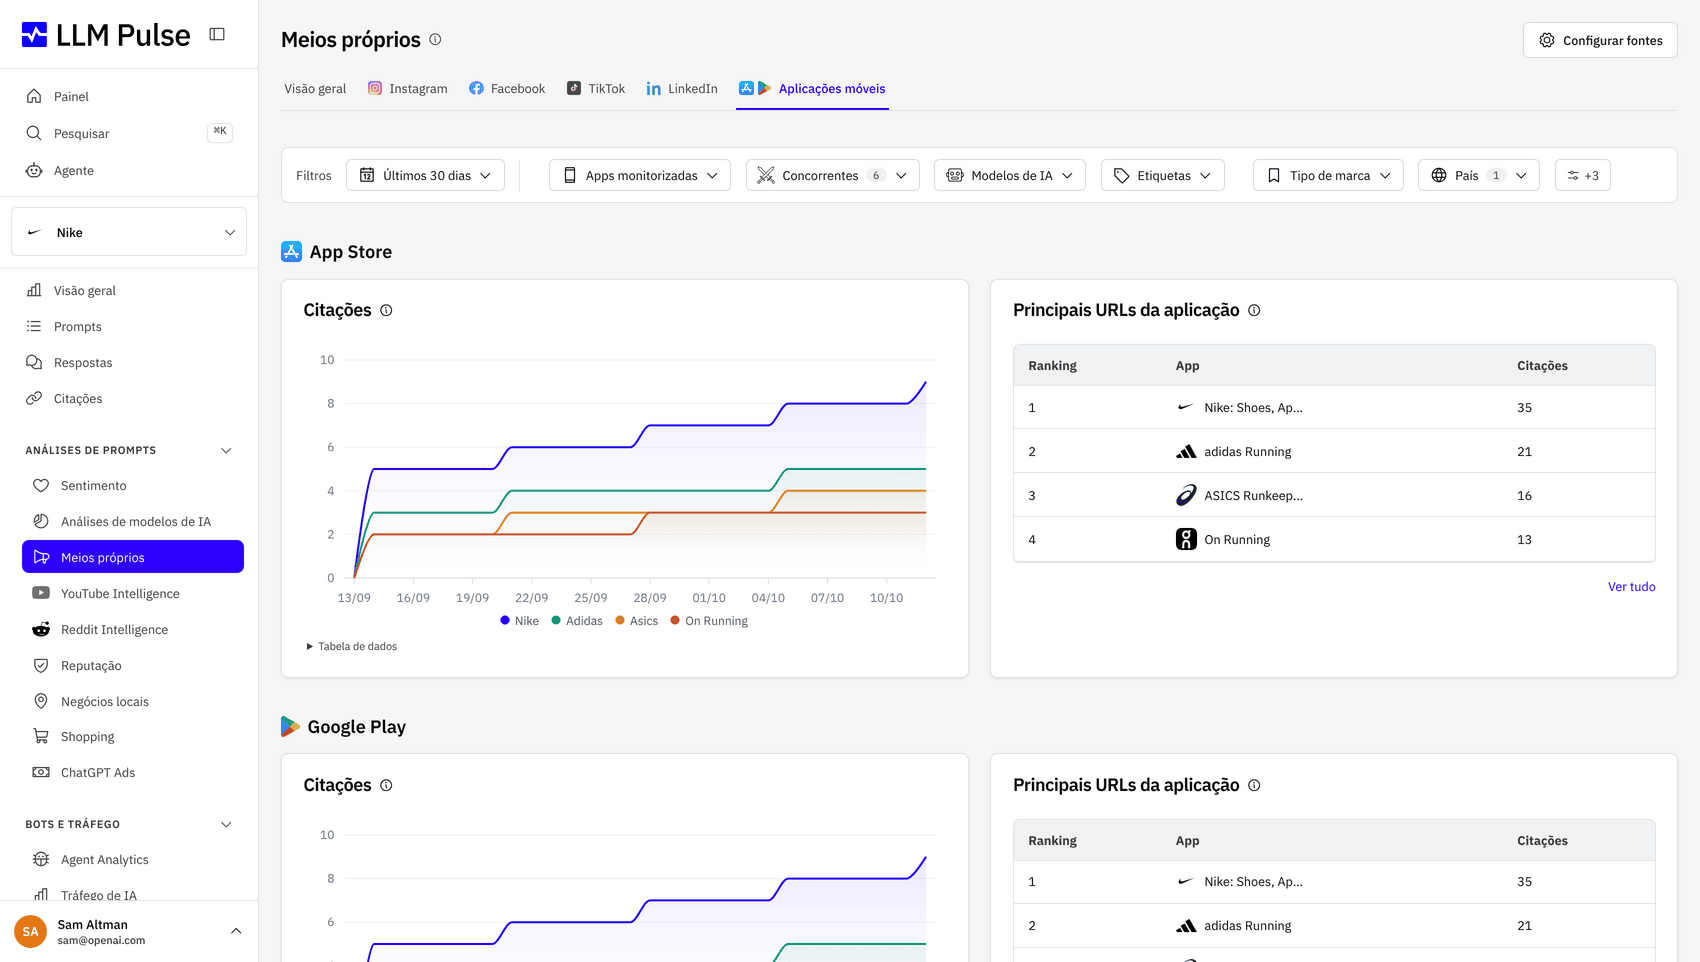Collapse Análises de Prompts section

point(226,450)
